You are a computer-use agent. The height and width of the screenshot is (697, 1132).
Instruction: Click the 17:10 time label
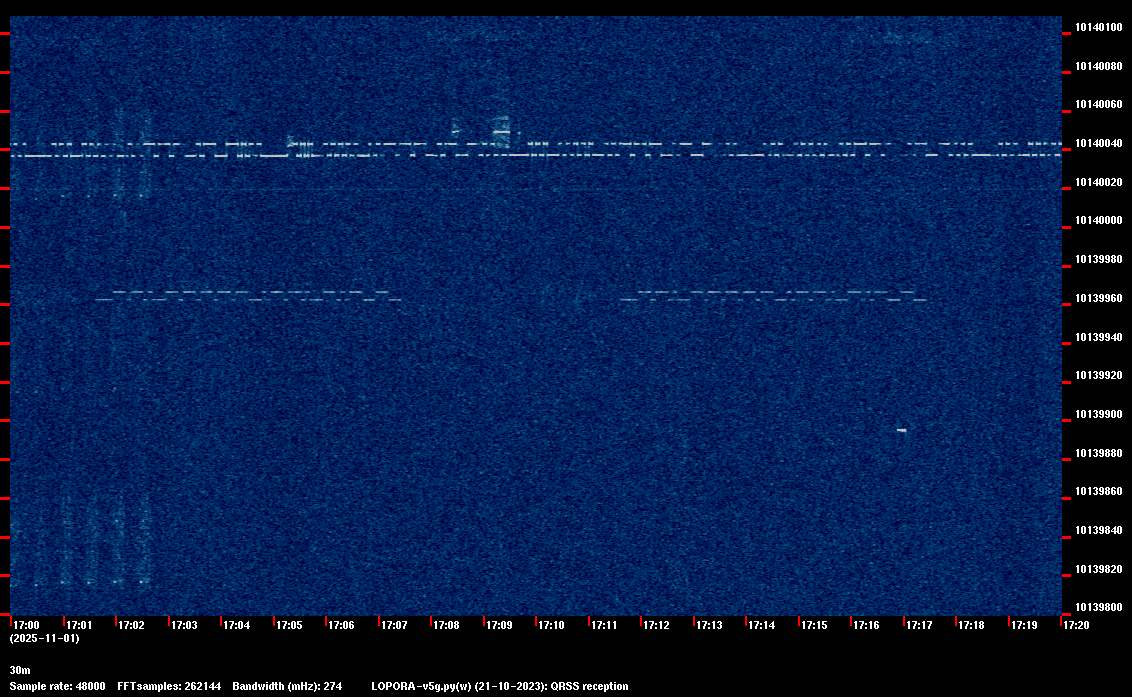pyautogui.click(x=552, y=625)
